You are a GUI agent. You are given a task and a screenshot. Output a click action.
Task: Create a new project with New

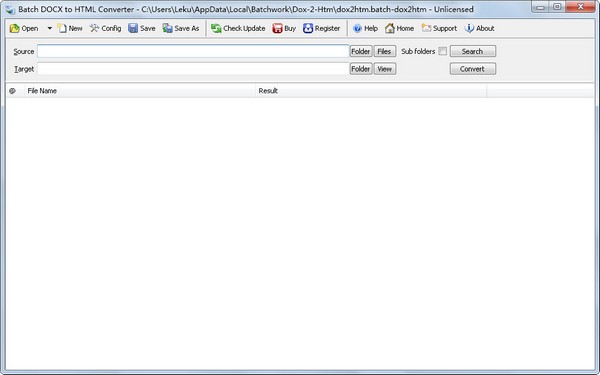[x=70, y=28]
